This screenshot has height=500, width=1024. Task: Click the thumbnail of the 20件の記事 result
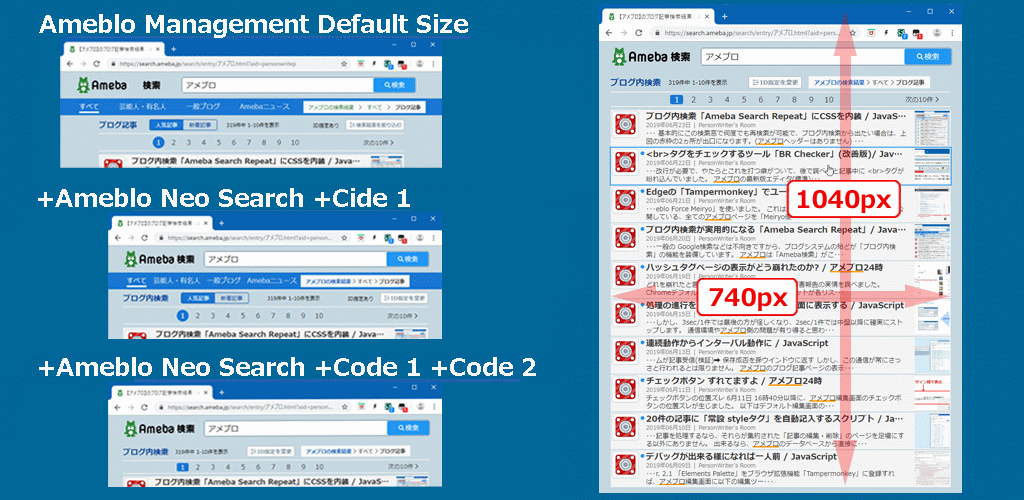pos(932,429)
